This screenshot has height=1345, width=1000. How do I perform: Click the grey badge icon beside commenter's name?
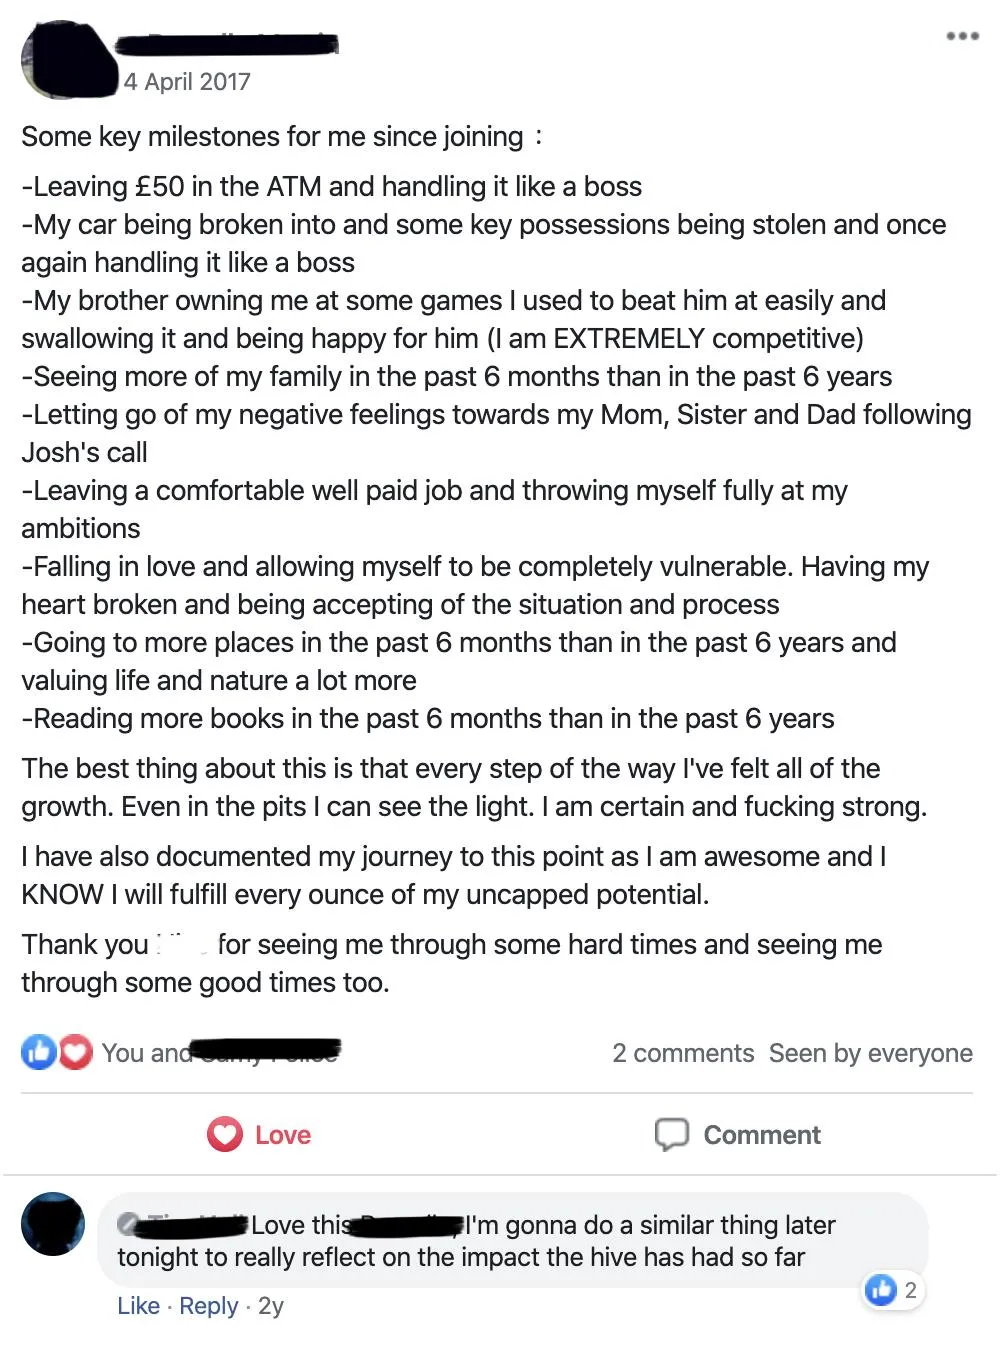(130, 1224)
